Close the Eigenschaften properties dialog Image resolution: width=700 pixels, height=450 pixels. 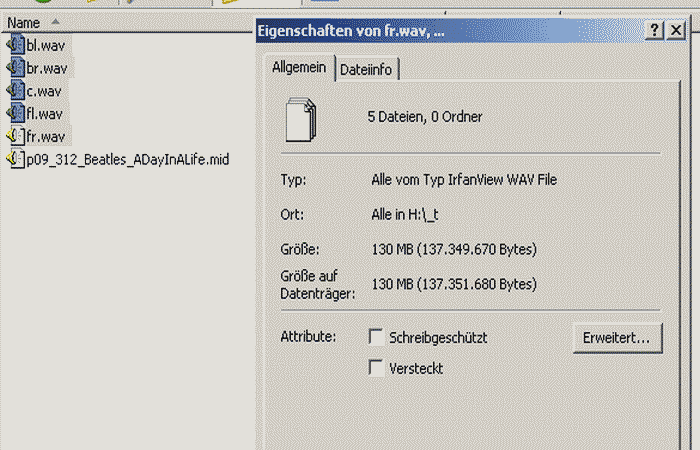coord(677,31)
